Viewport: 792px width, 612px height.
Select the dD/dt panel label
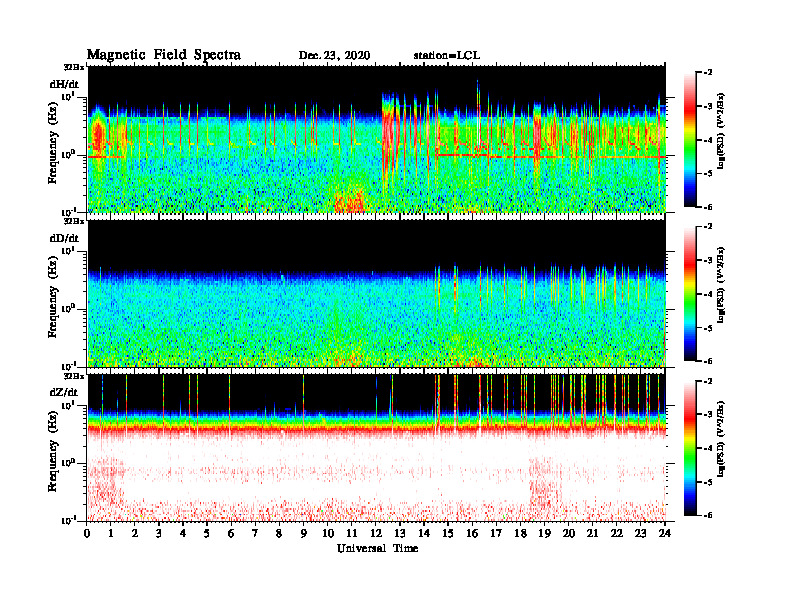pyautogui.click(x=64, y=238)
